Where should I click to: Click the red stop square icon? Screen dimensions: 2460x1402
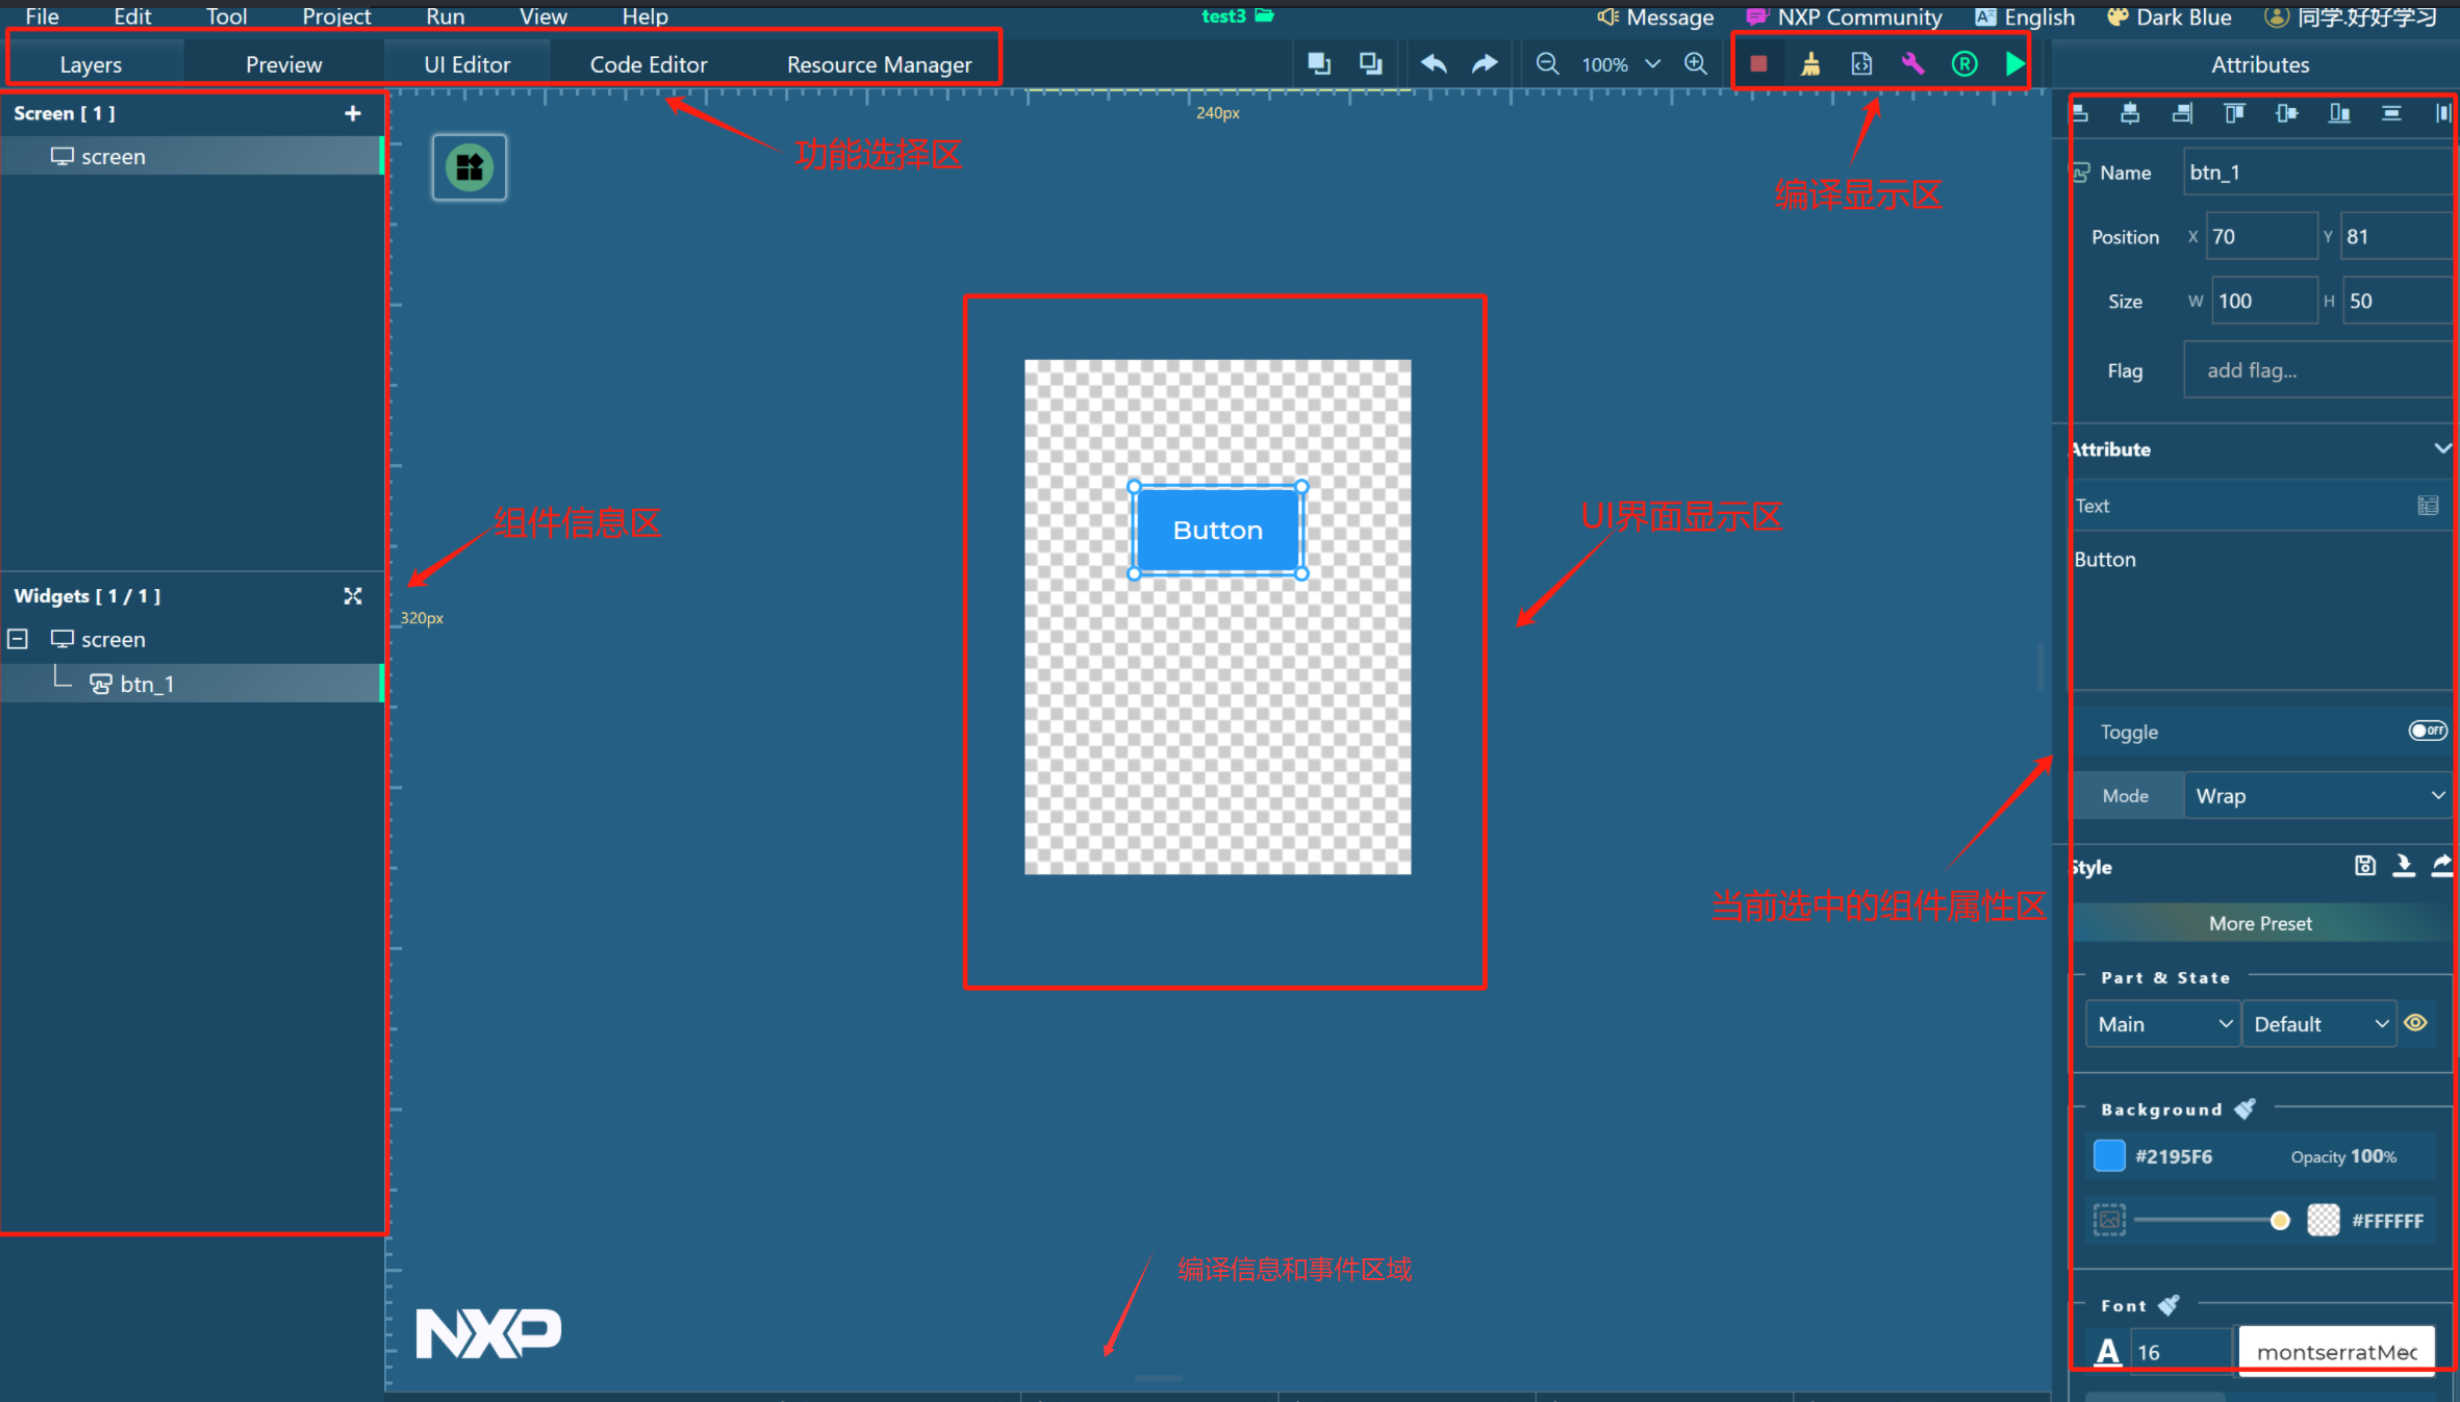[1758, 65]
